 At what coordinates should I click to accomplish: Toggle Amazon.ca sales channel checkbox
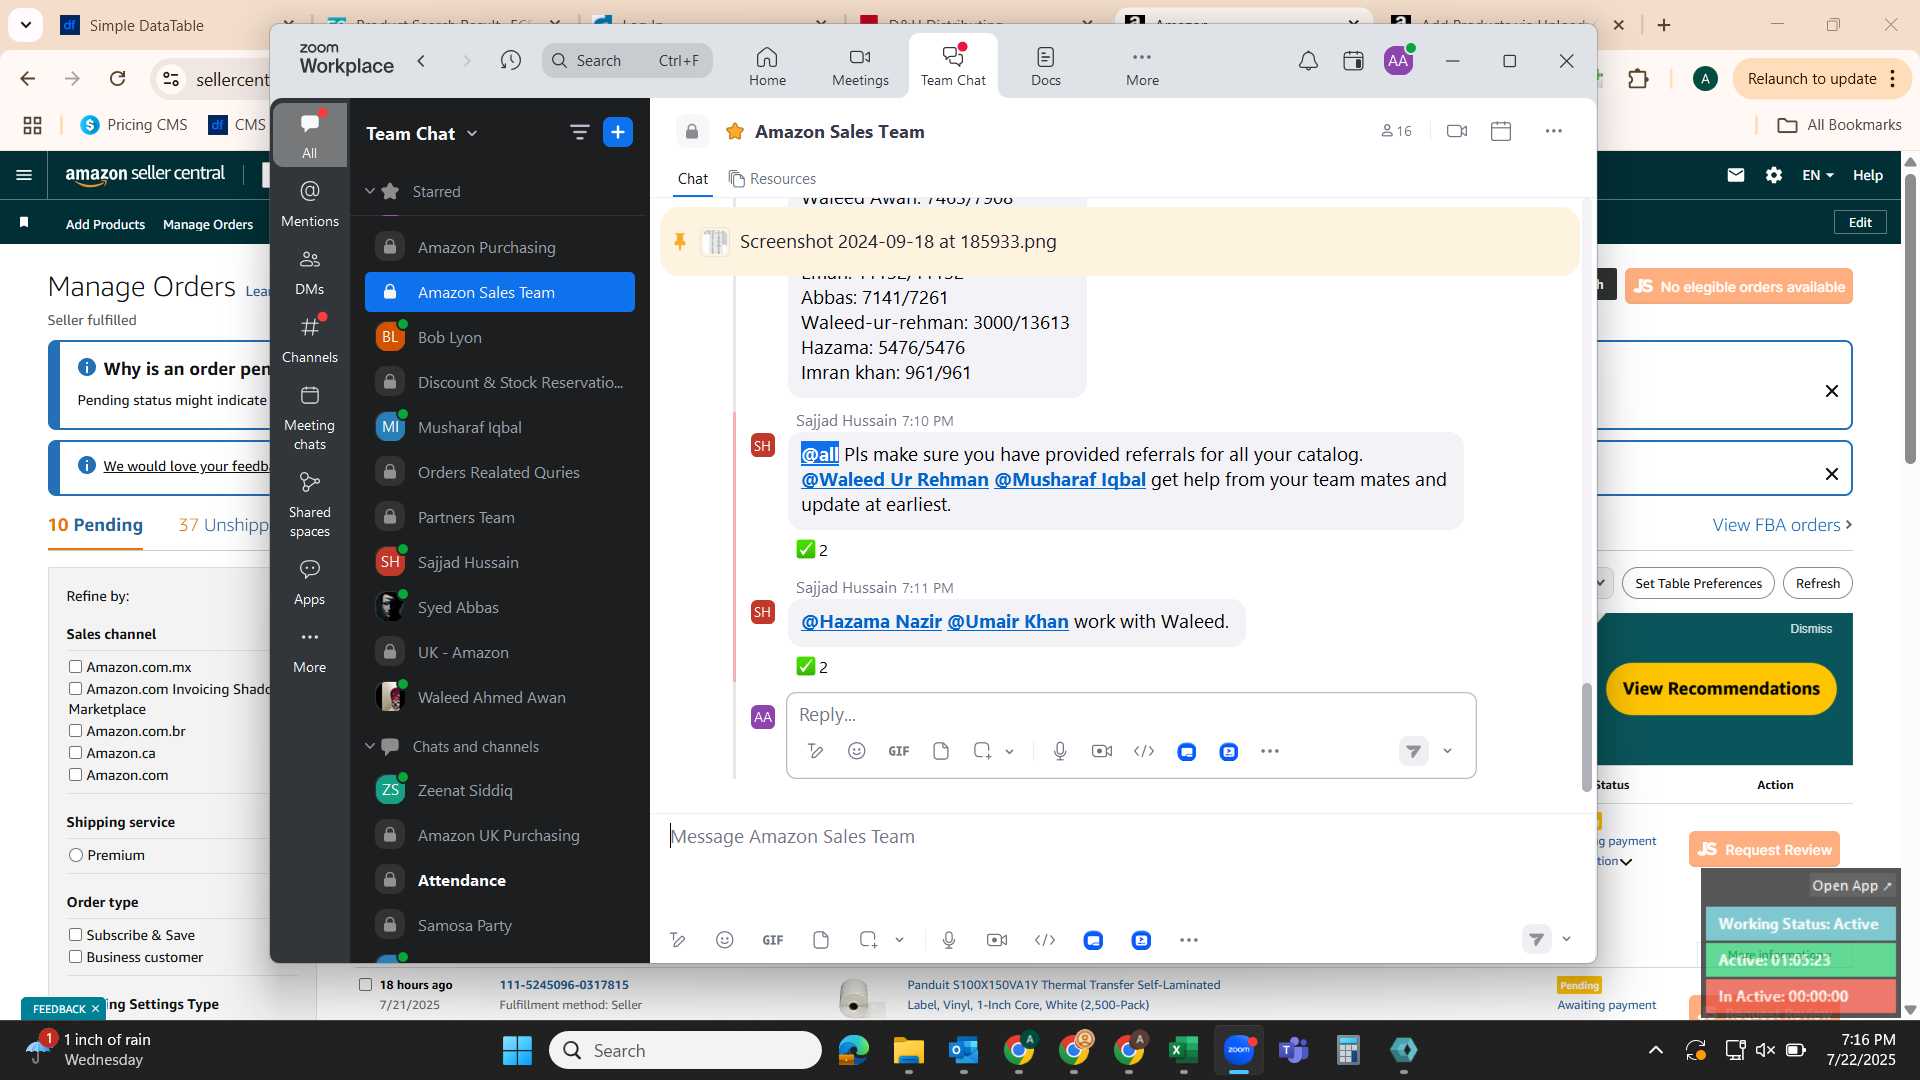(75, 752)
